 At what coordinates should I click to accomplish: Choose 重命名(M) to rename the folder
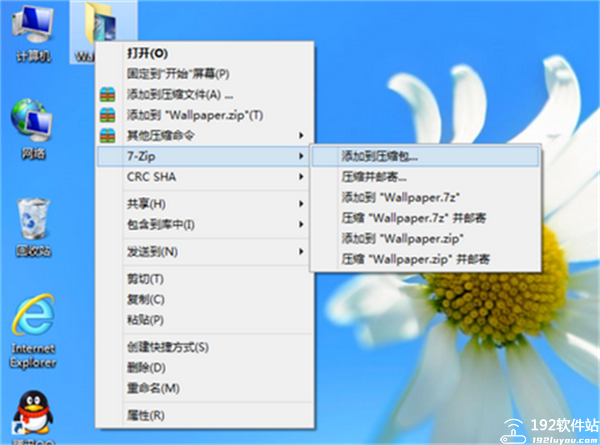point(205,388)
